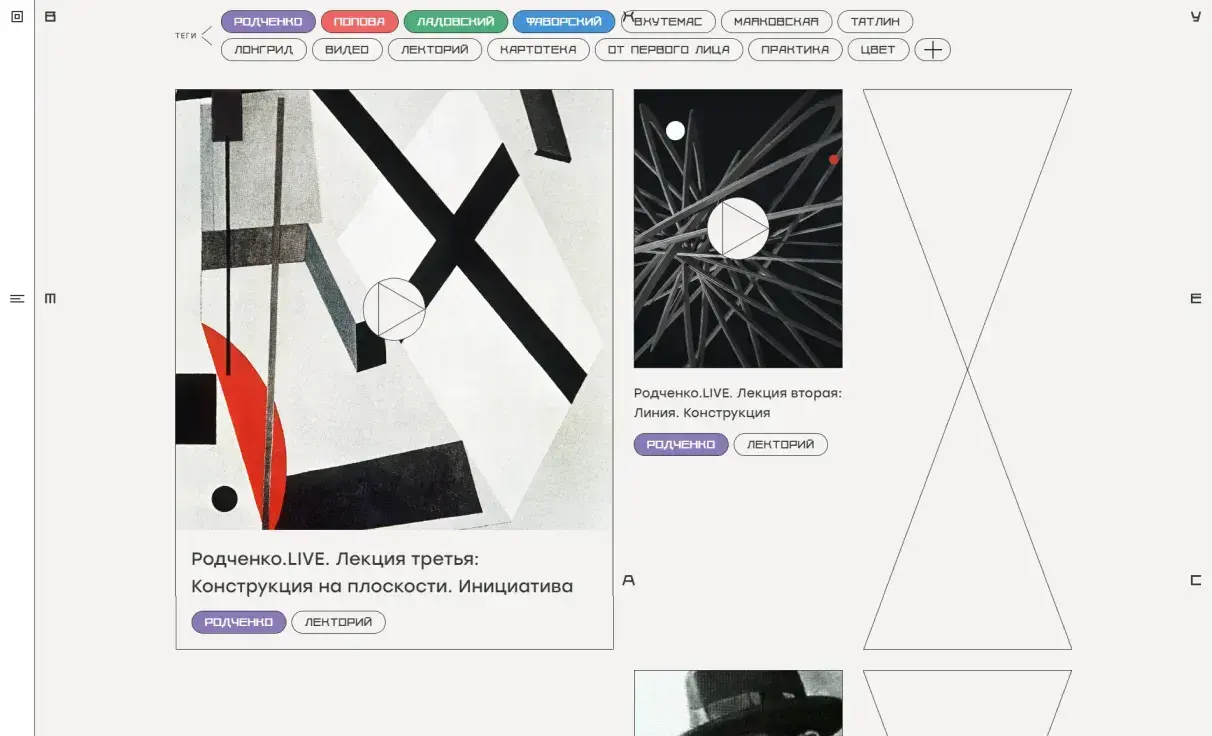Image resolution: width=1212 pixels, height=736 pixels.
Task: Choose the ОТ ПЕРВОГО ЛИЦА tag
Action: click(669, 49)
